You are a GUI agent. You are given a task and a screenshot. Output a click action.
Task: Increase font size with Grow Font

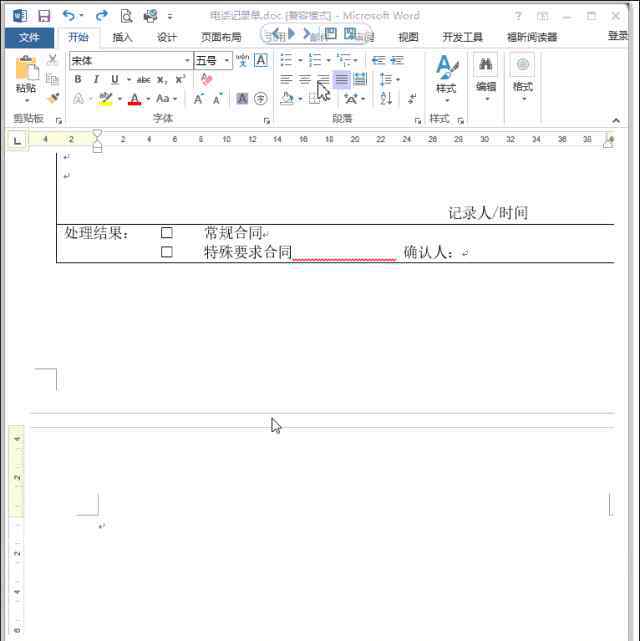pos(199,99)
